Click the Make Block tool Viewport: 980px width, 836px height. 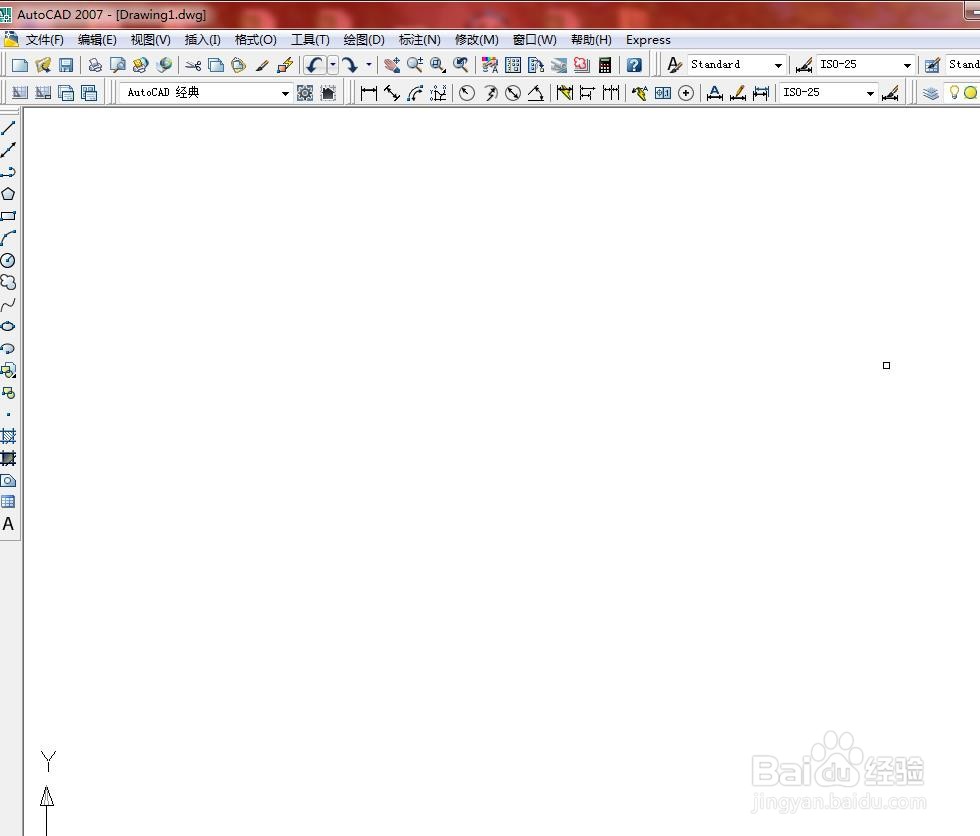tap(8, 392)
